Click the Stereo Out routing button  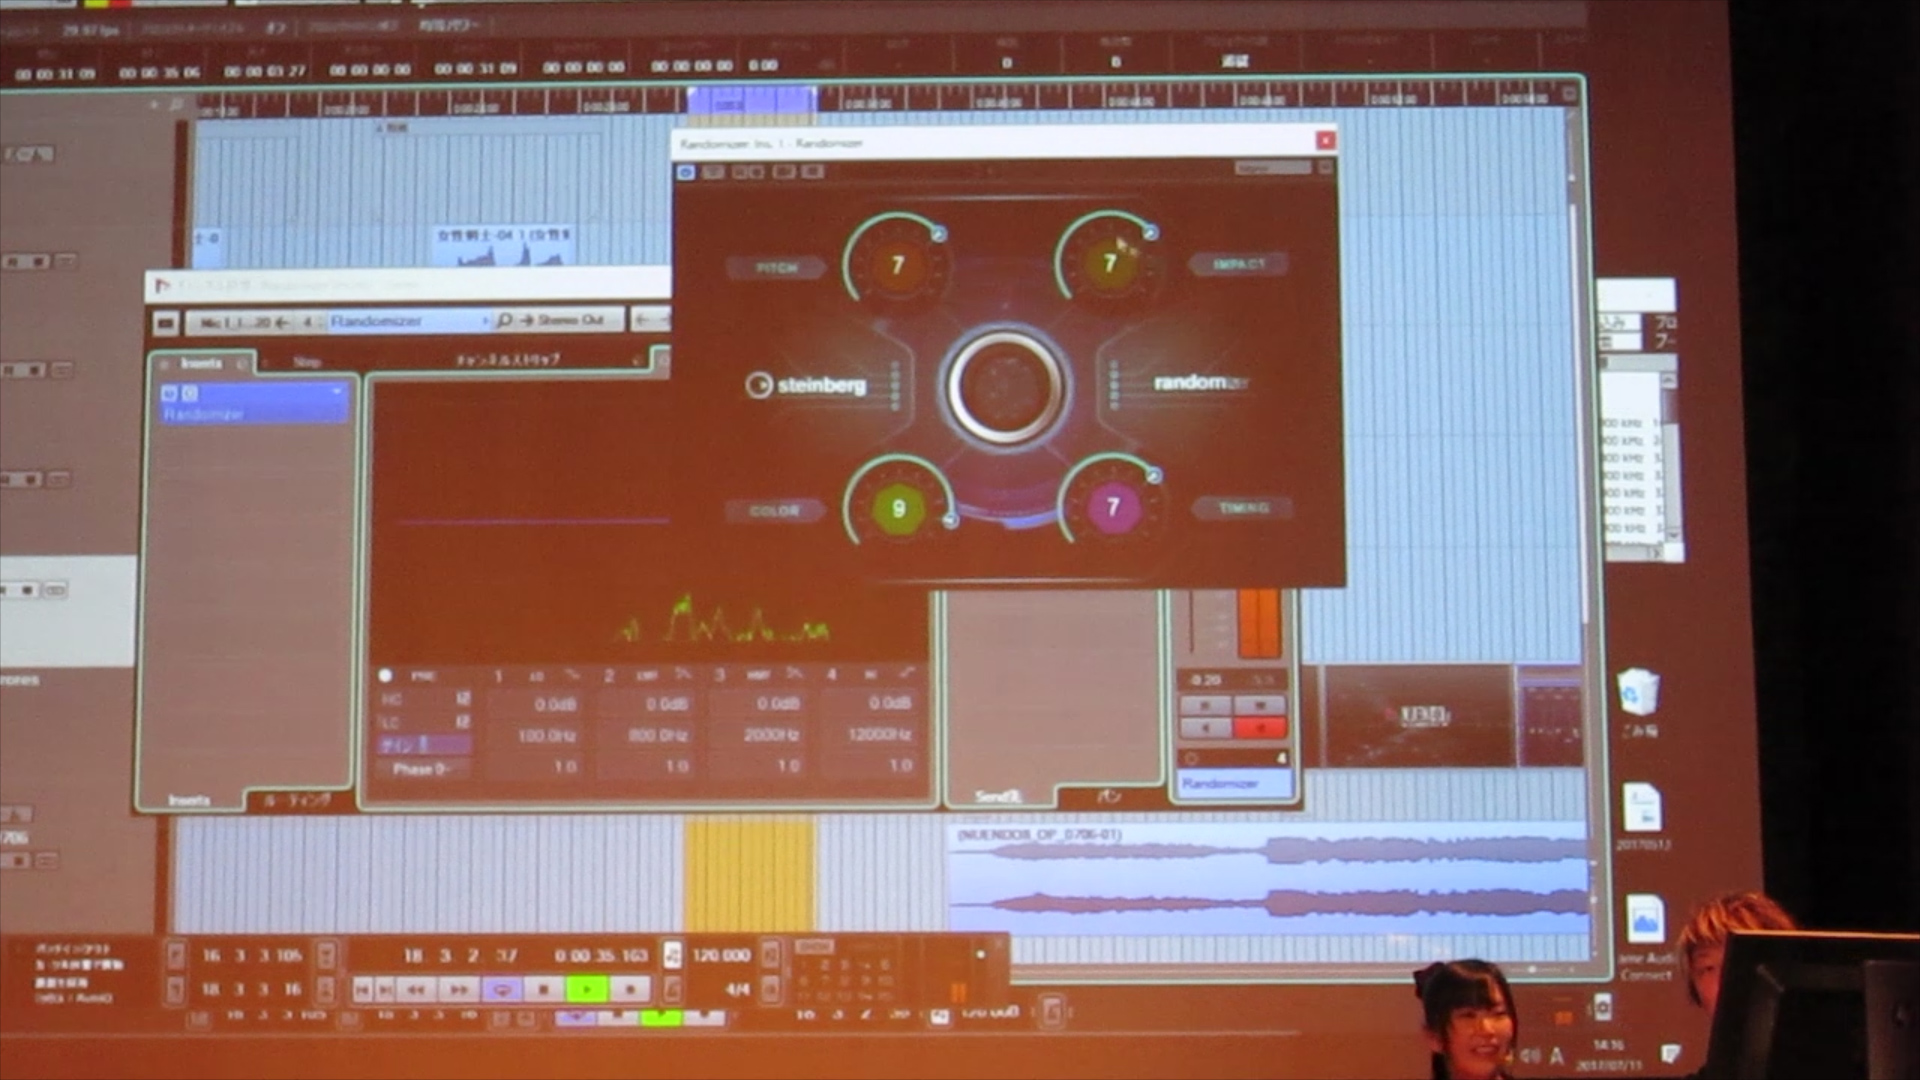pos(570,320)
